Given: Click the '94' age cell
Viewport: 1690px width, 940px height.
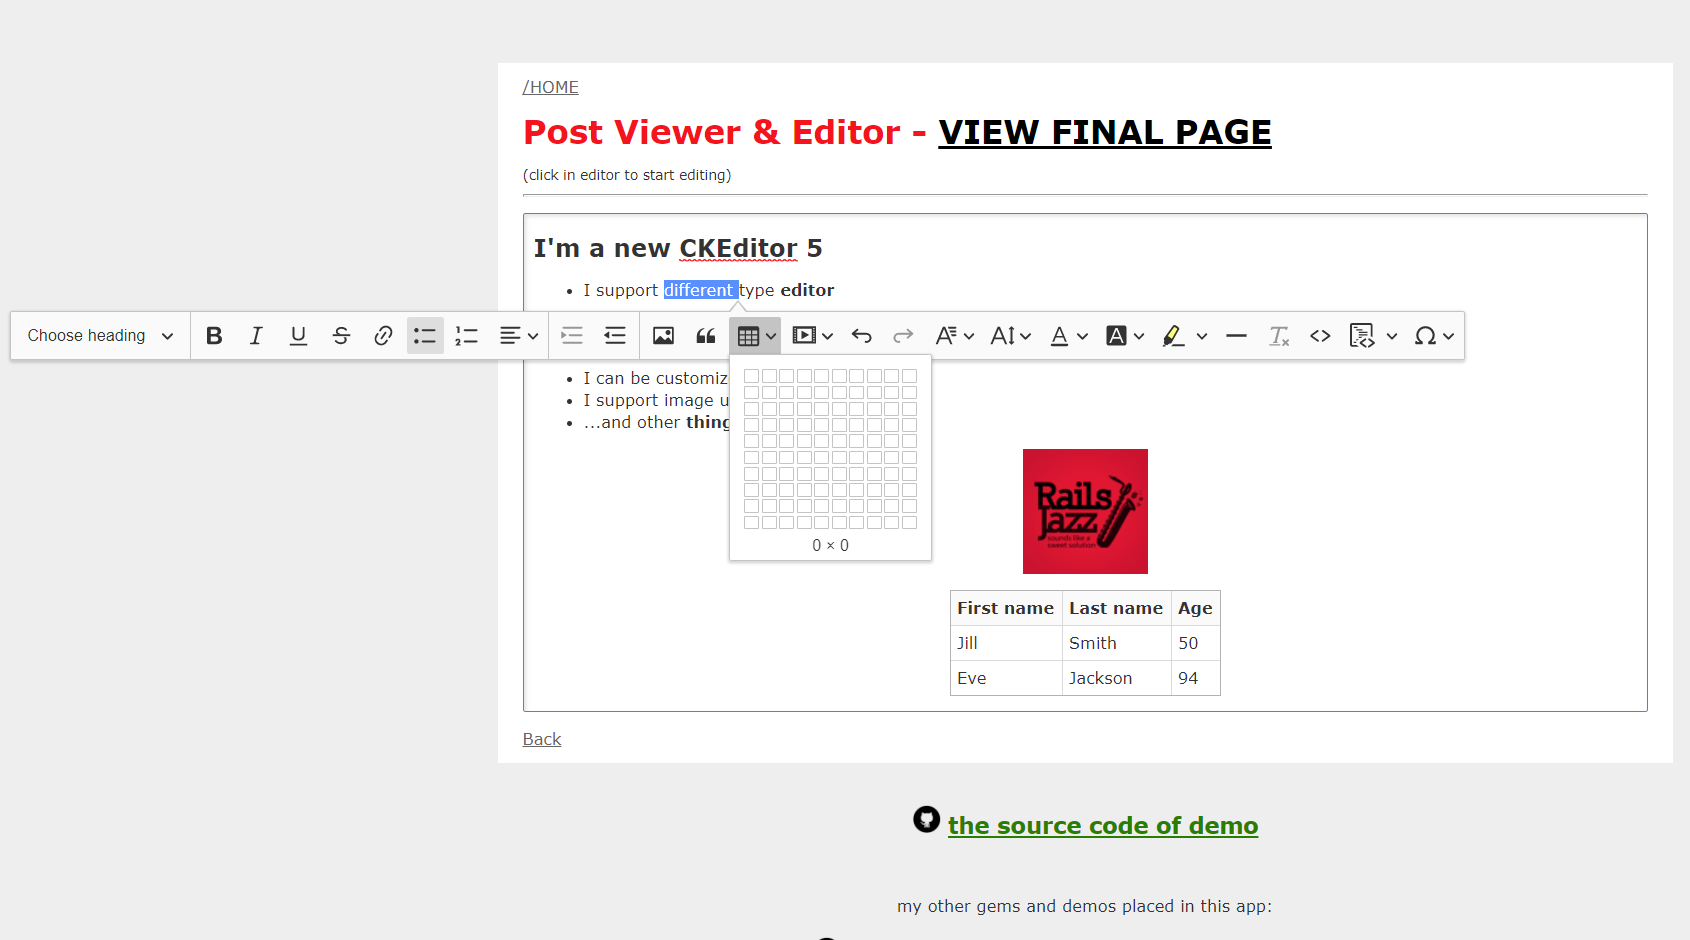Looking at the screenshot, I should tap(1195, 678).
